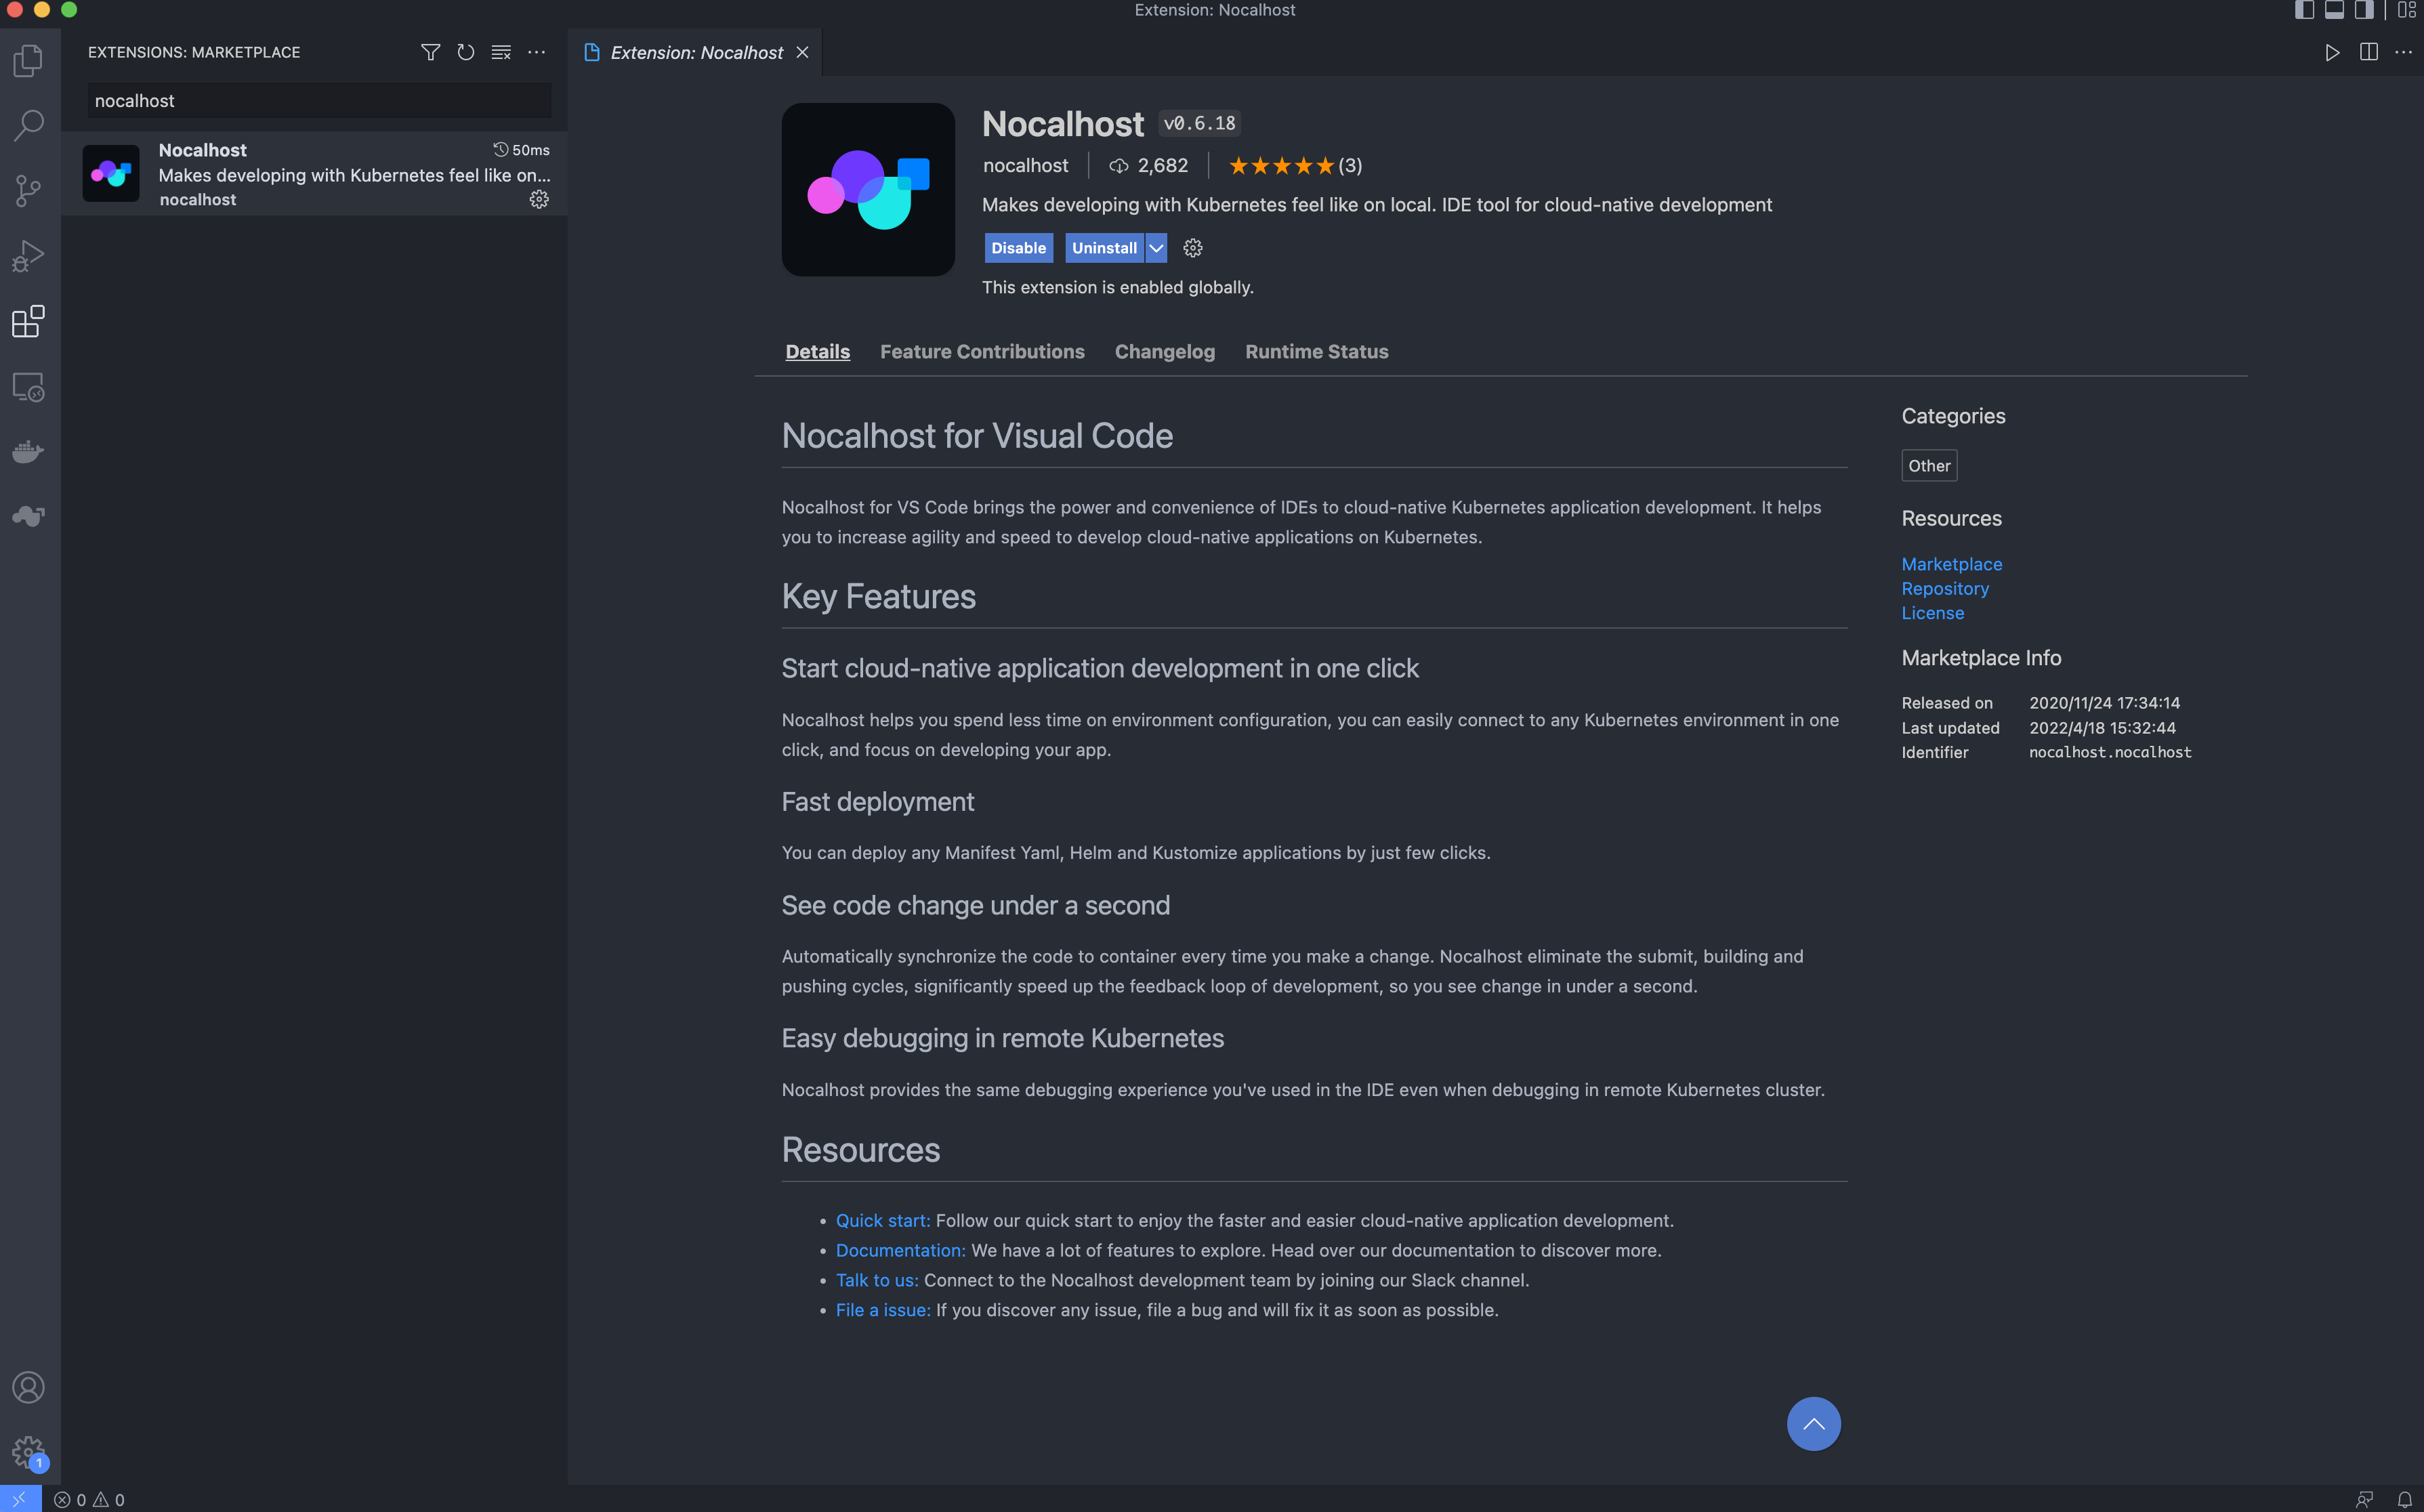
Task: Close the Extension: Nocalhost tab
Action: [x=802, y=52]
